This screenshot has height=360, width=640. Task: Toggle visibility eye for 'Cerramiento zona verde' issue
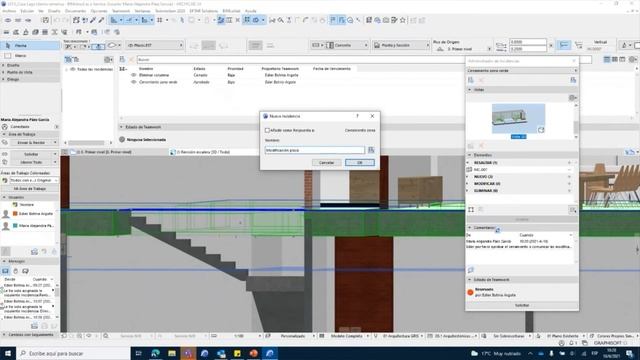(x=133, y=82)
